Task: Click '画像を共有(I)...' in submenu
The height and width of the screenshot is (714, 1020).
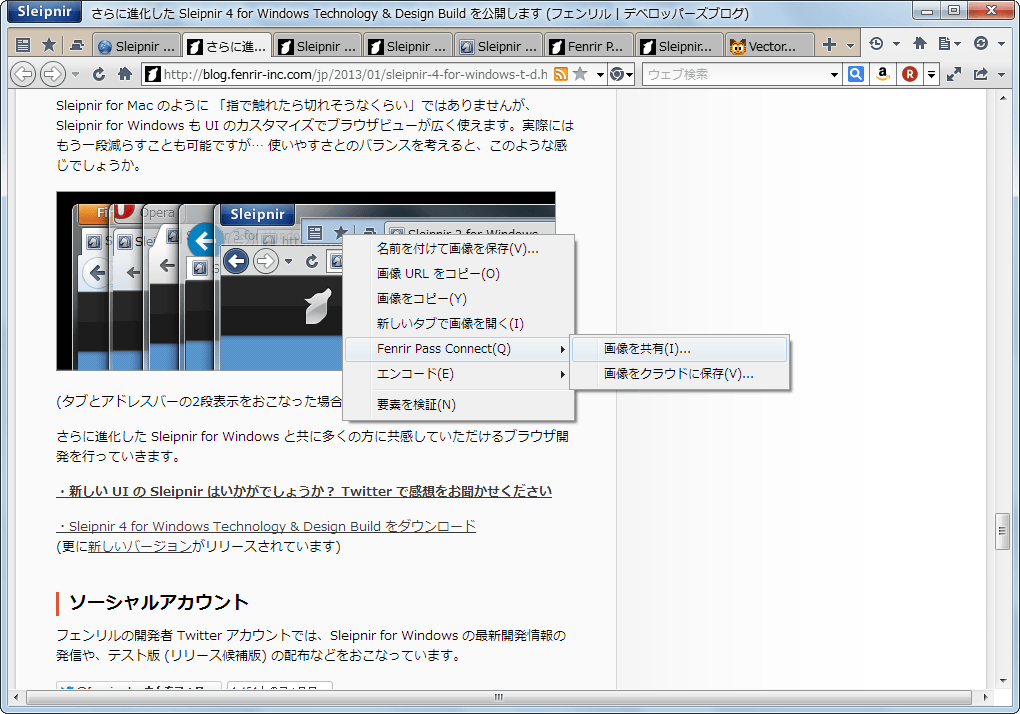Action: point(679,349)
